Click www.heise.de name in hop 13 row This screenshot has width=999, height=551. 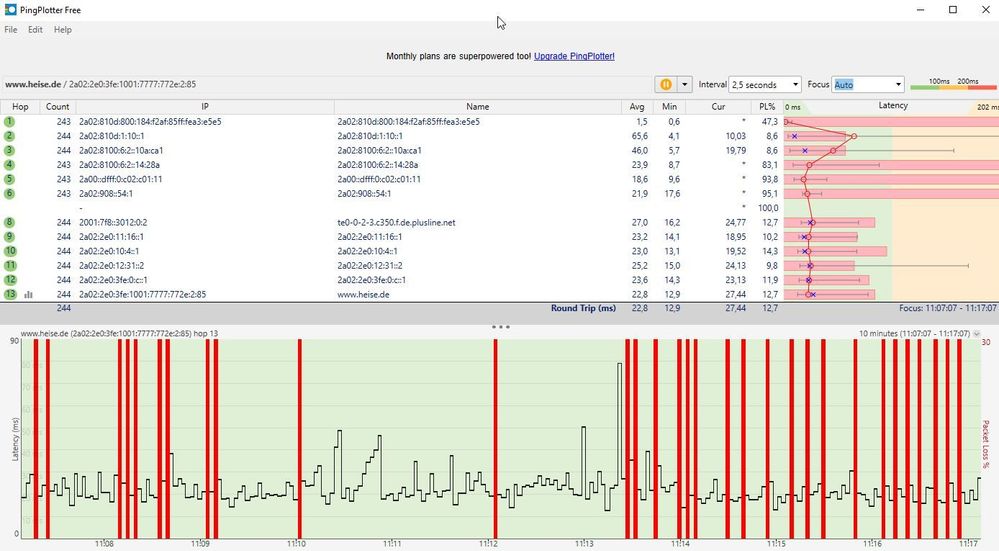(363, 294)
